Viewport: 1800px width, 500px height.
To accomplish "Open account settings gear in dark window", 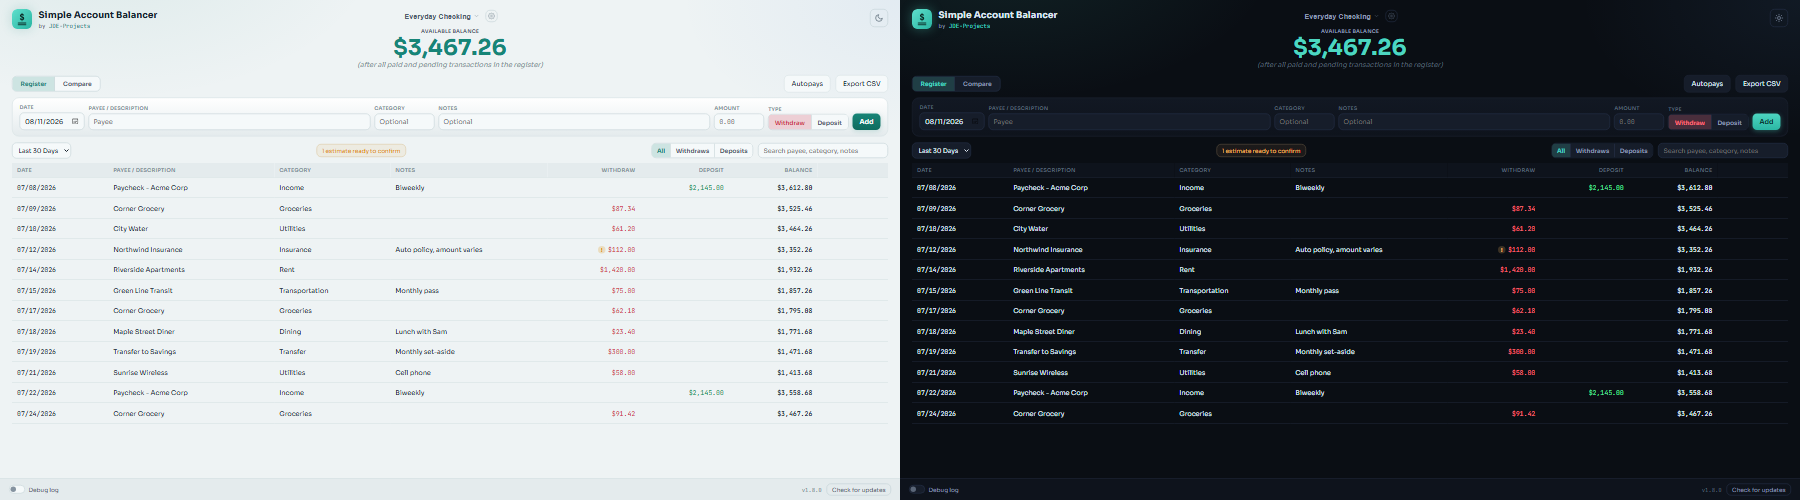I will (1391, 16).
